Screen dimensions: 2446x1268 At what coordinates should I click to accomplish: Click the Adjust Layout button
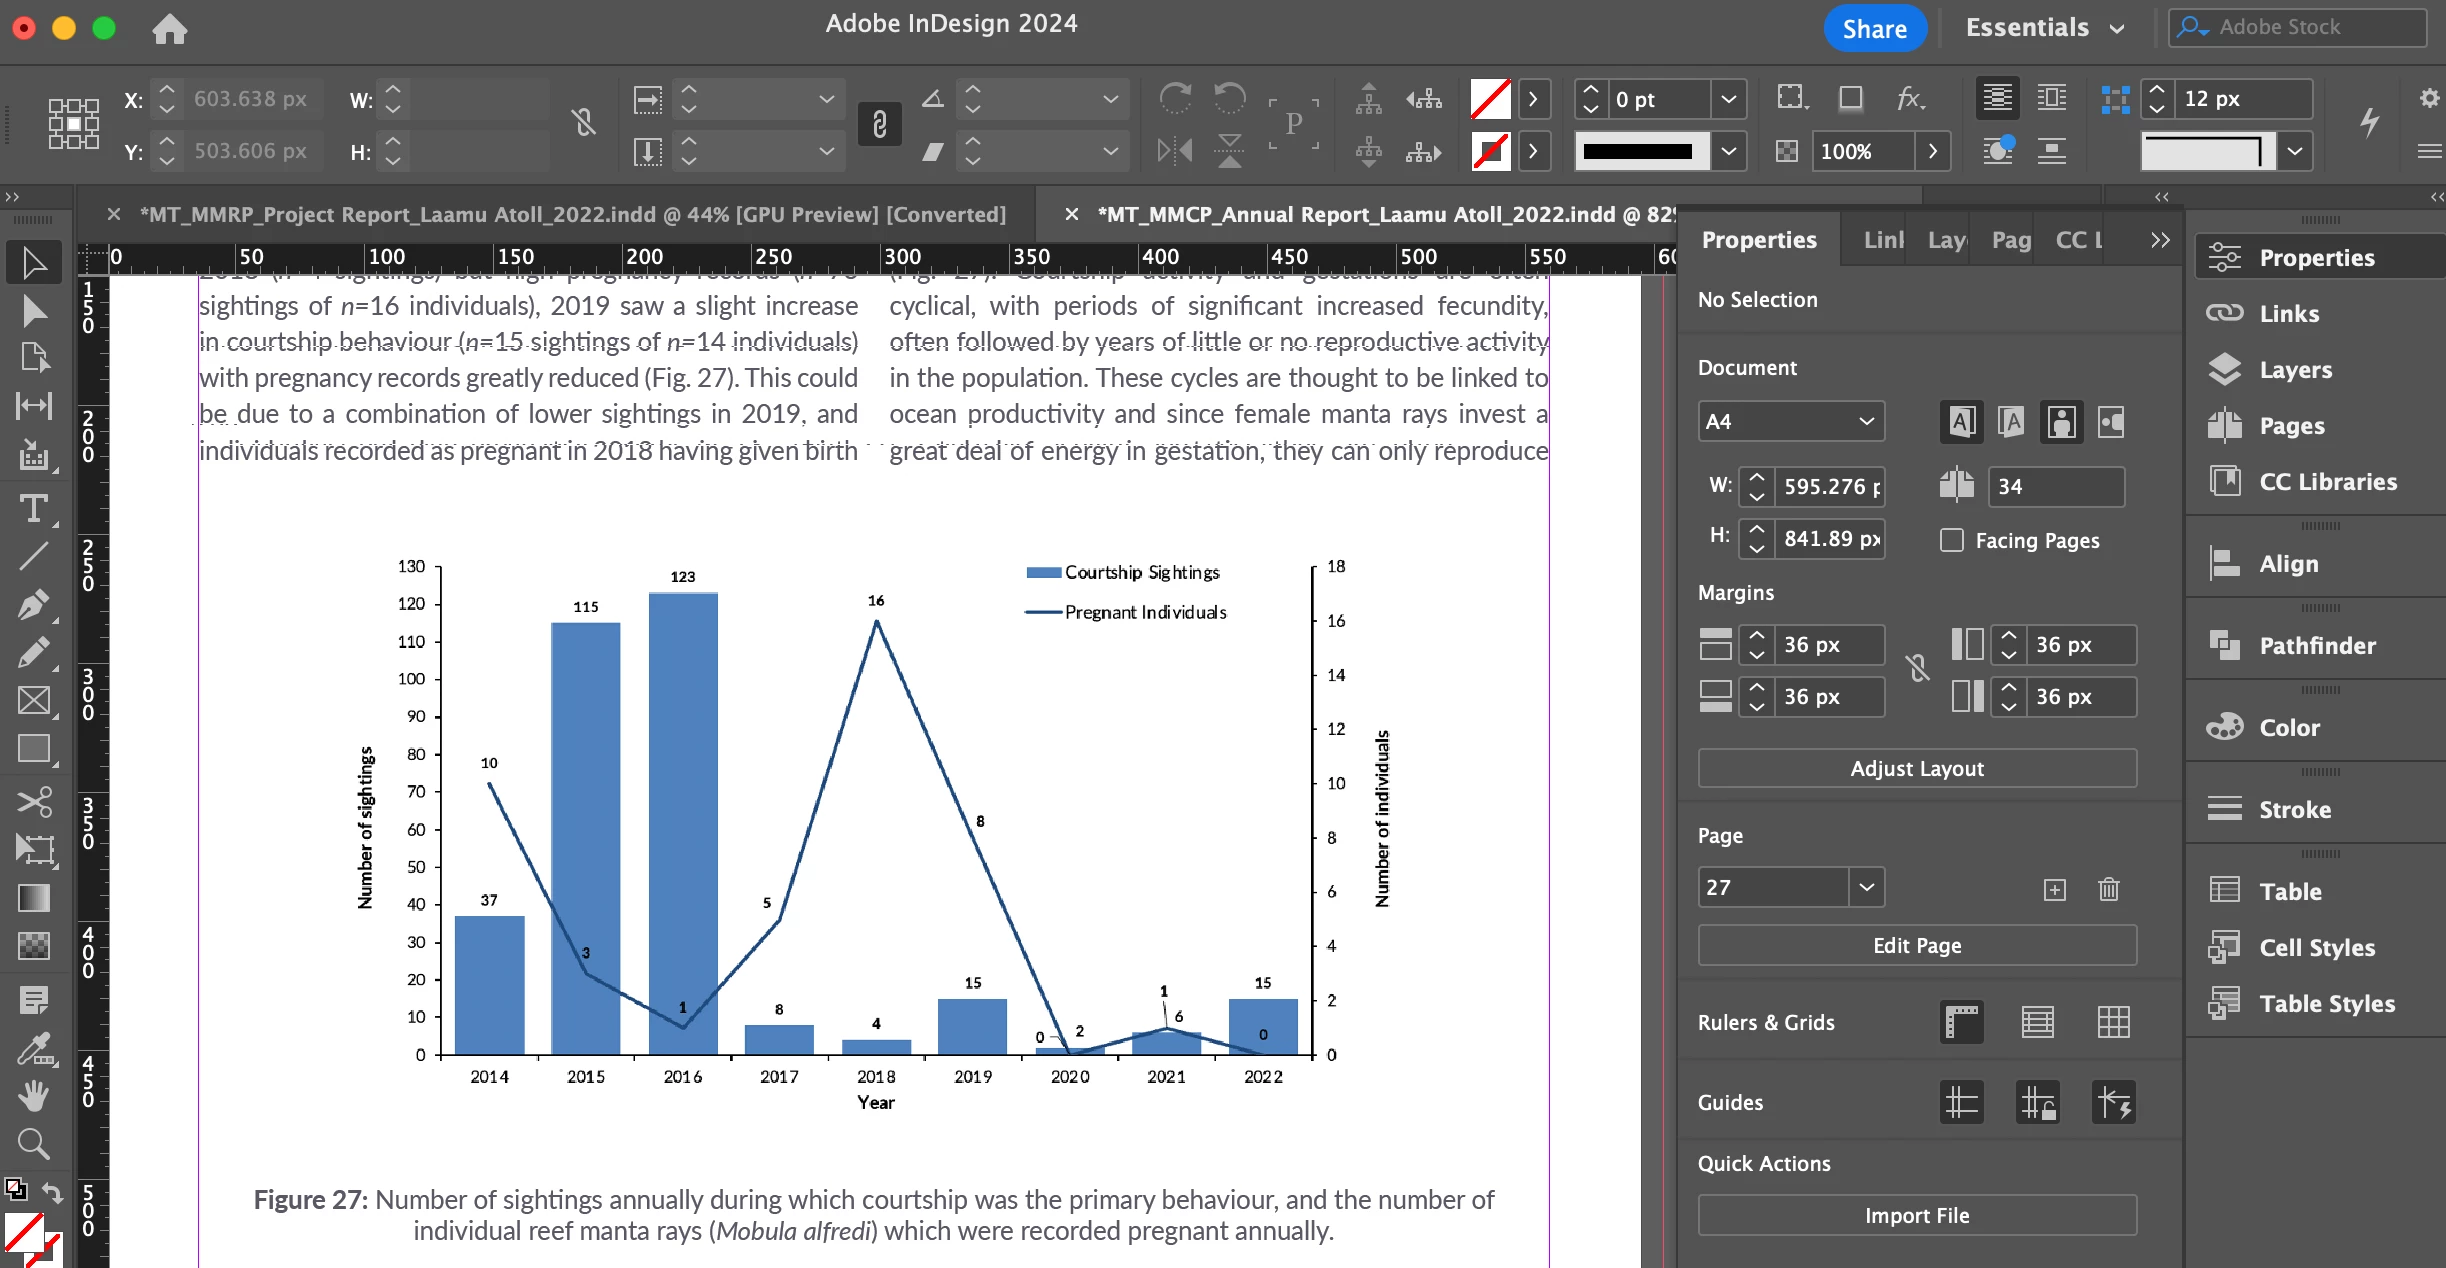[x=1916, y=768]
